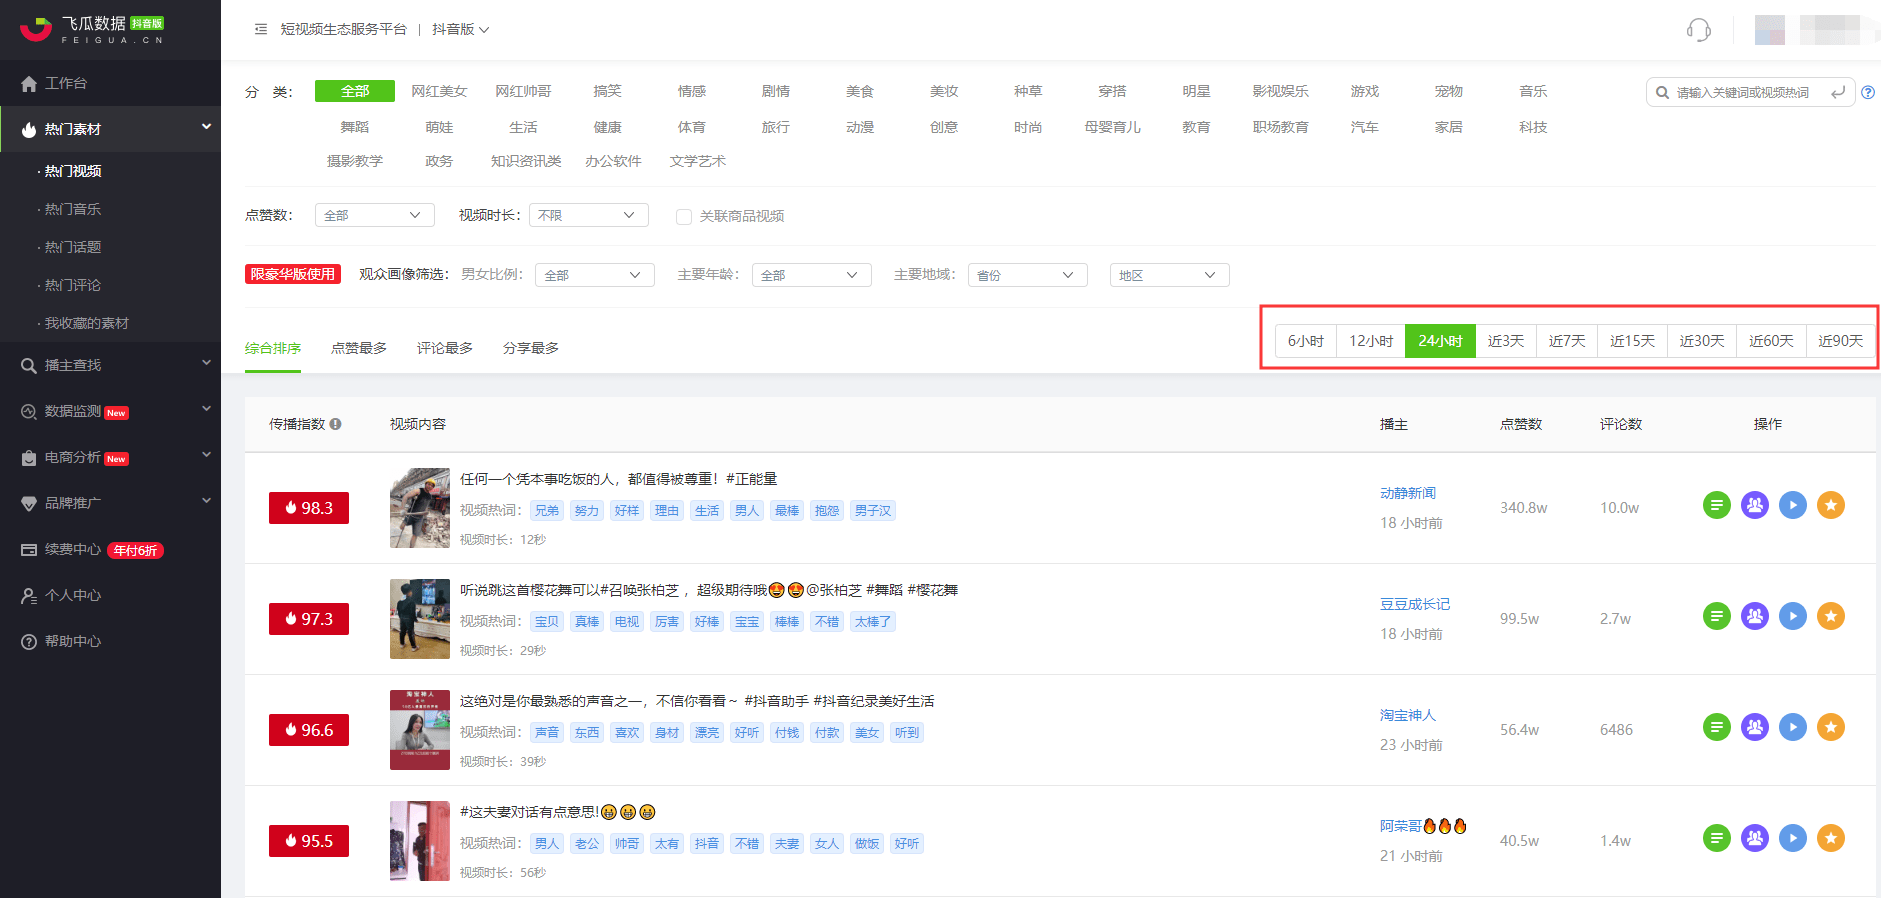Open purple audience icon for 淘宝神人 row
Image resolution: width=1881 pixels, height=898 pixels.
pyautogui.click(x=1755, y=727)
